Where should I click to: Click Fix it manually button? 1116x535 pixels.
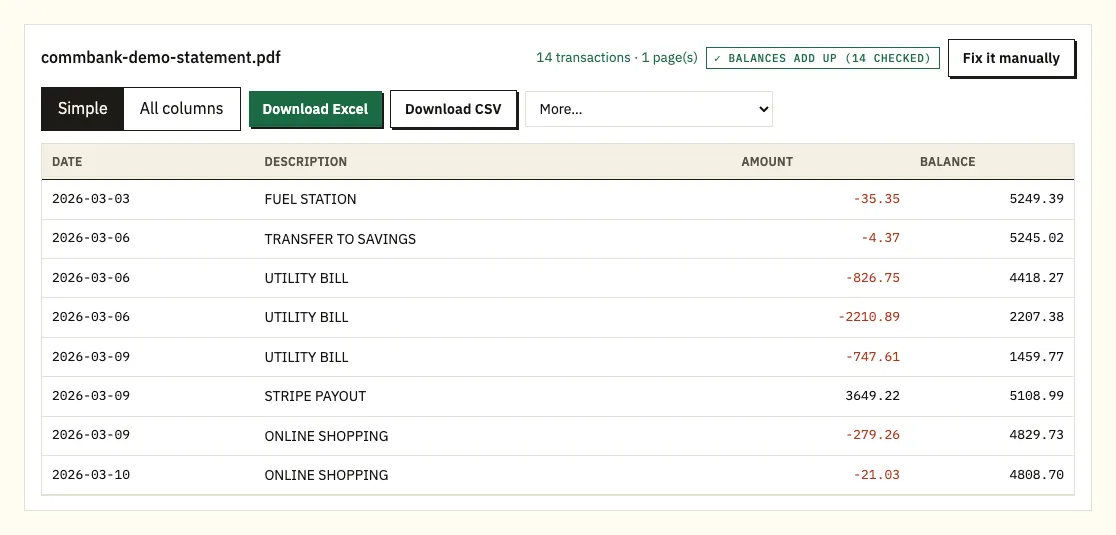[1011, 58]
